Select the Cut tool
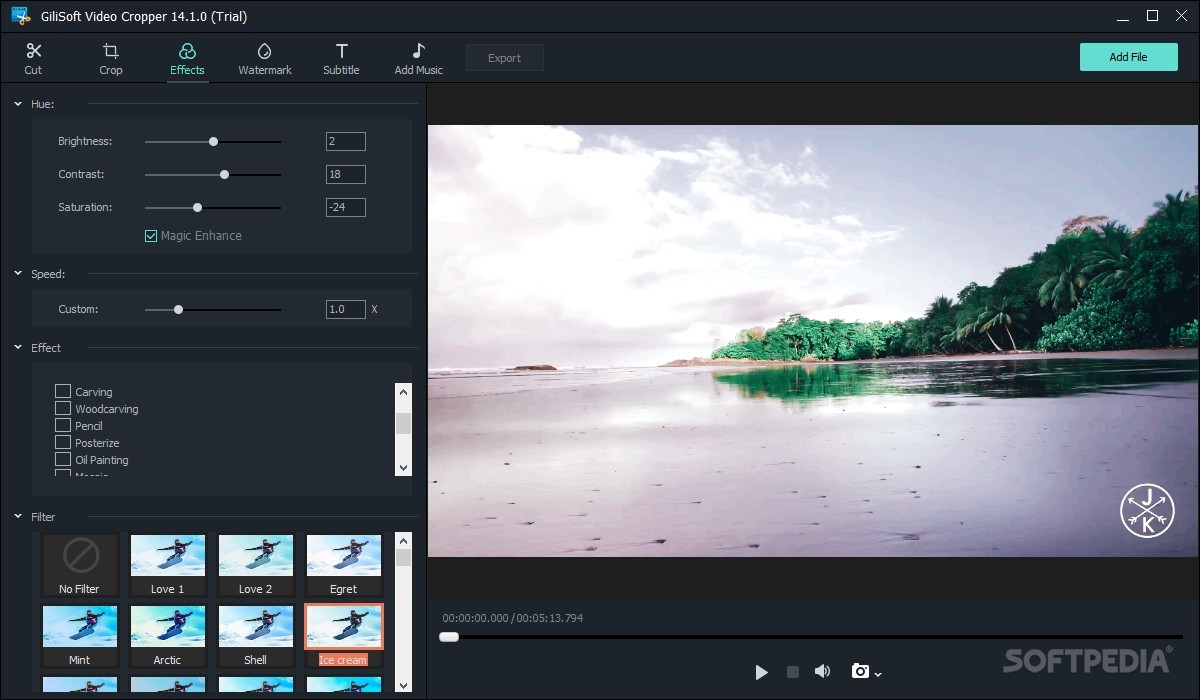This screenshot has width=1200, height=700. click(x=33, y=57)
